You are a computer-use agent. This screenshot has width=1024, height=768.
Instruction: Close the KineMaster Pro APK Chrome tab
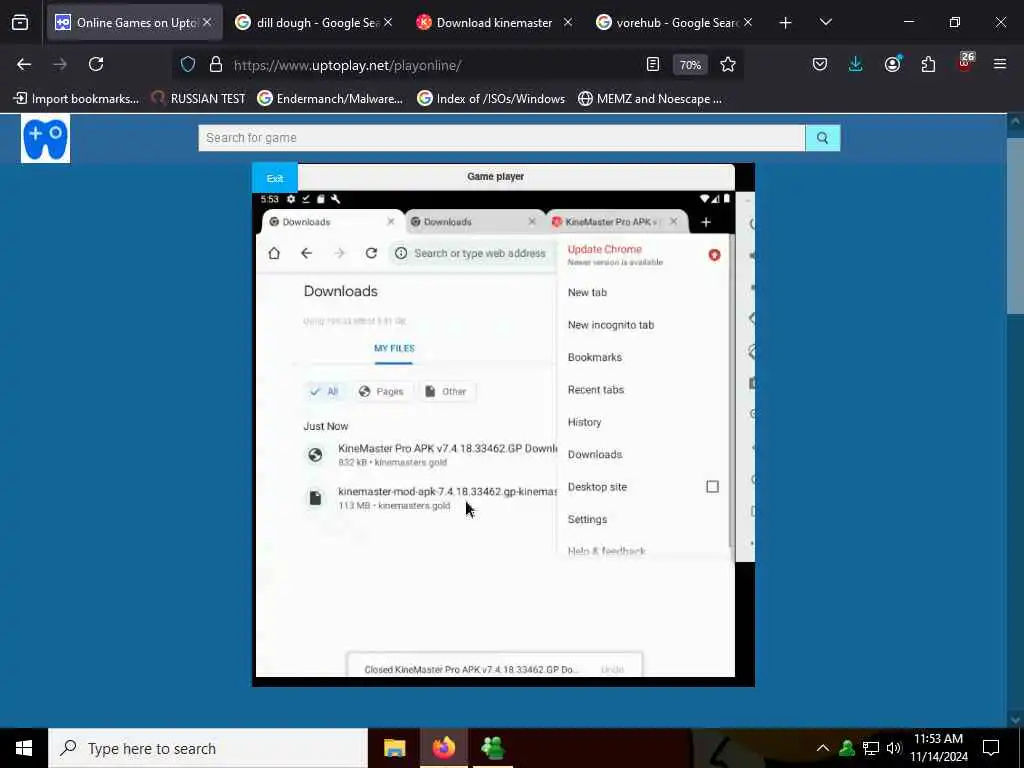coord(673,222)
